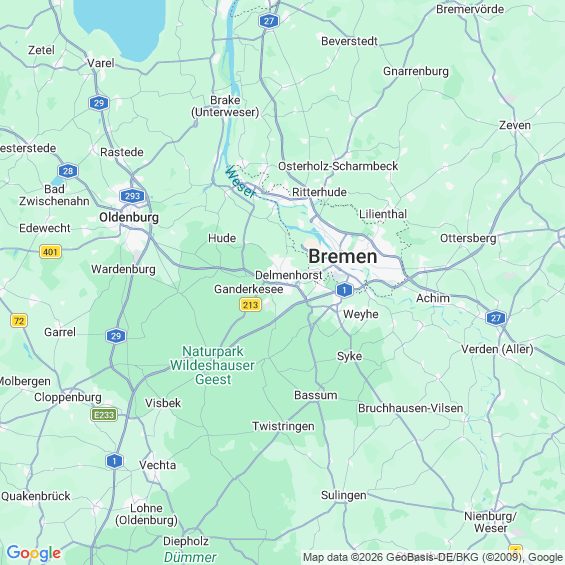
Task: Select the Oldenburg city label
Action: tap(129, 217)
